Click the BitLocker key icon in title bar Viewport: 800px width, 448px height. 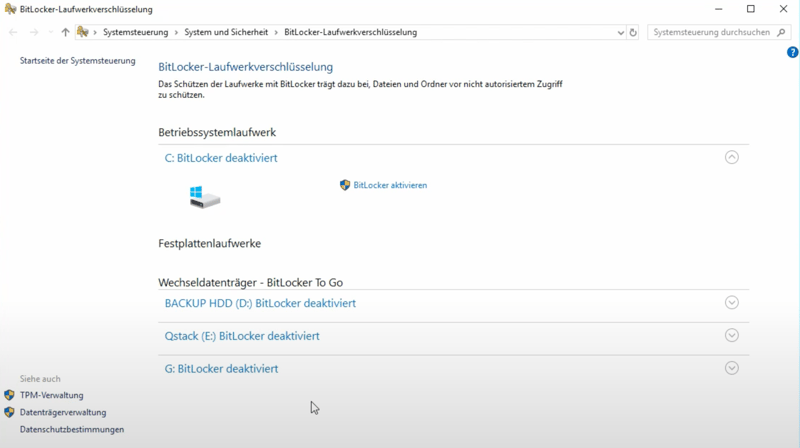coord(10,9)
